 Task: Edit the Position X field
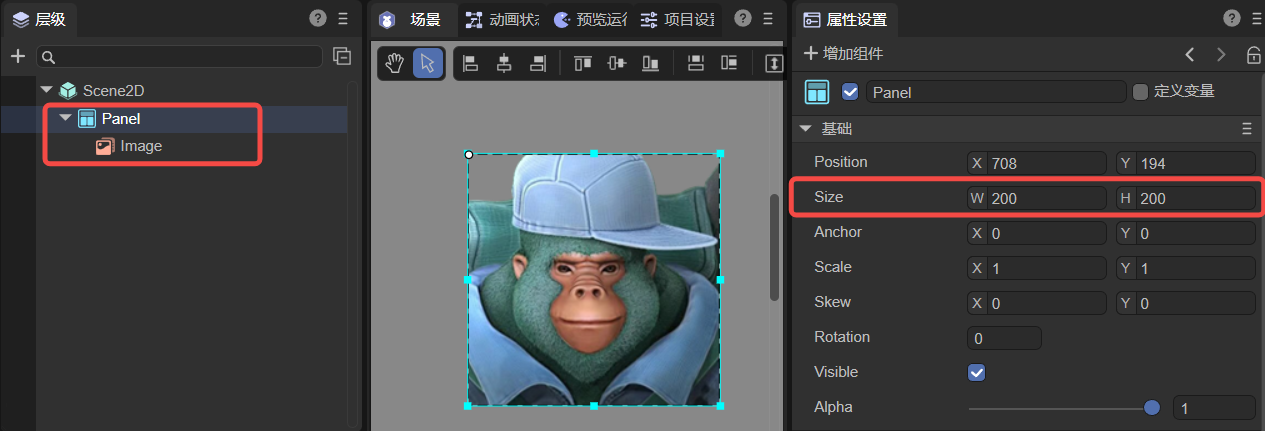click(1037, 163)
